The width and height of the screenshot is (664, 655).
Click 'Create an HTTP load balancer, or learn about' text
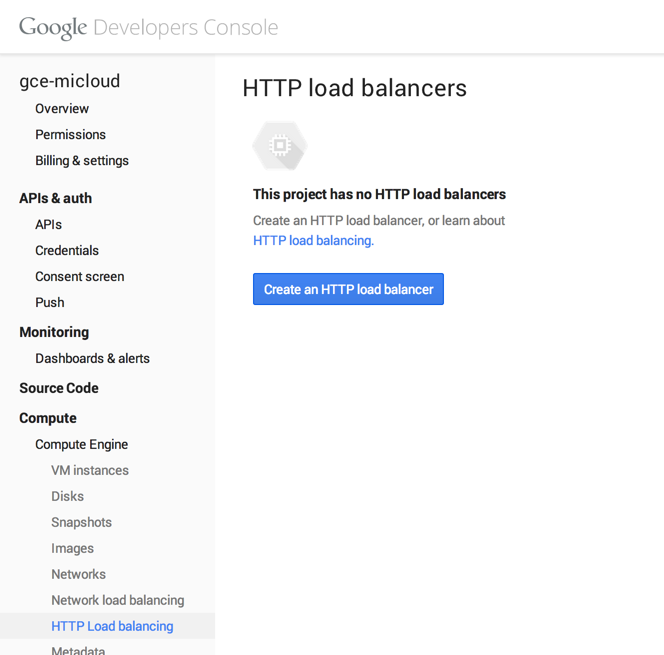click(379, 221)
